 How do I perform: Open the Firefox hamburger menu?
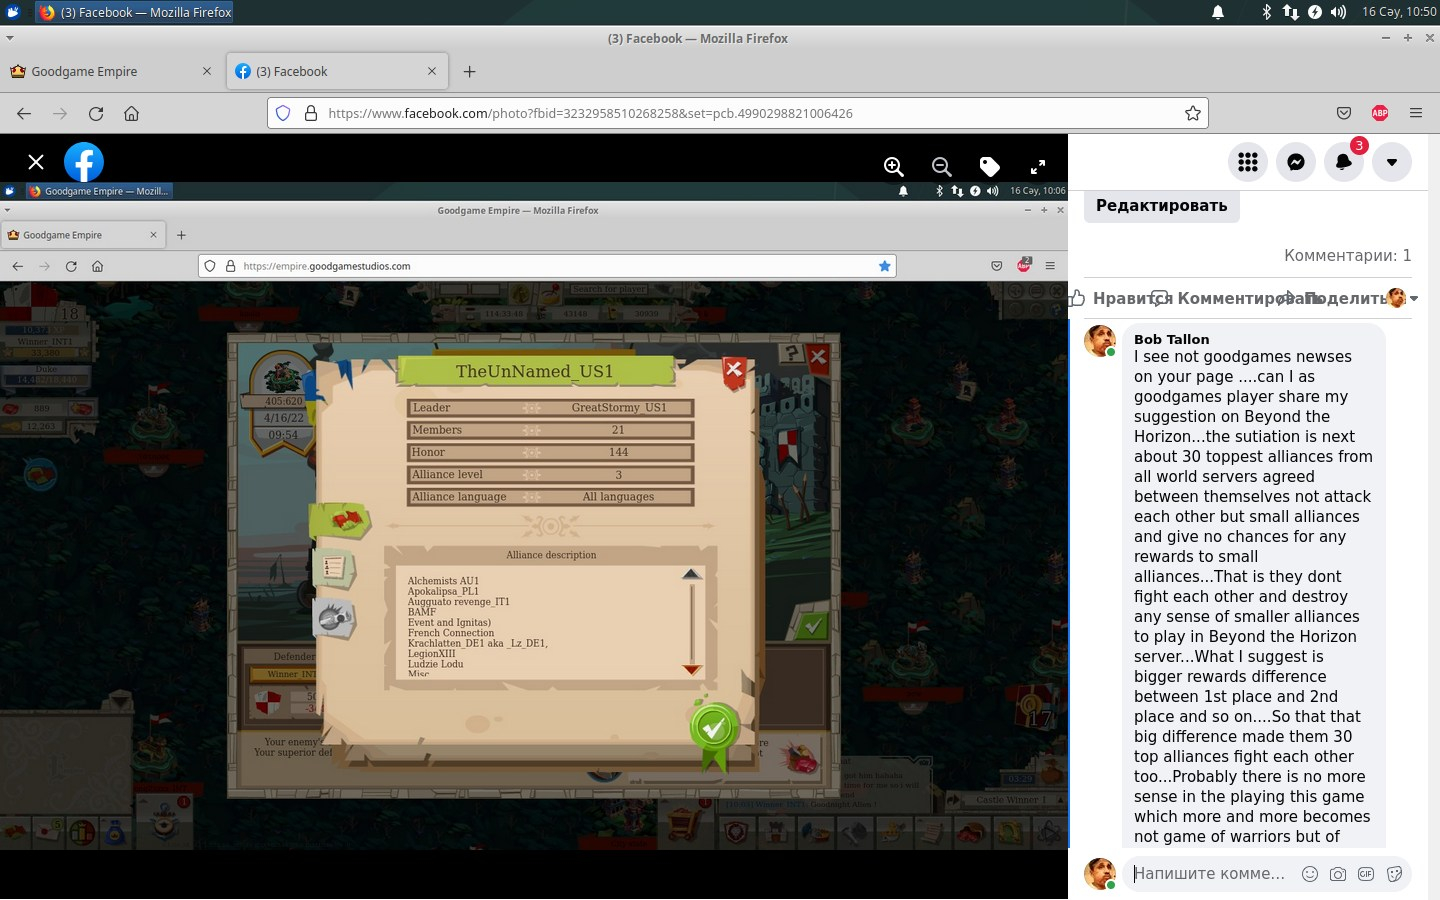[1416, 113]
